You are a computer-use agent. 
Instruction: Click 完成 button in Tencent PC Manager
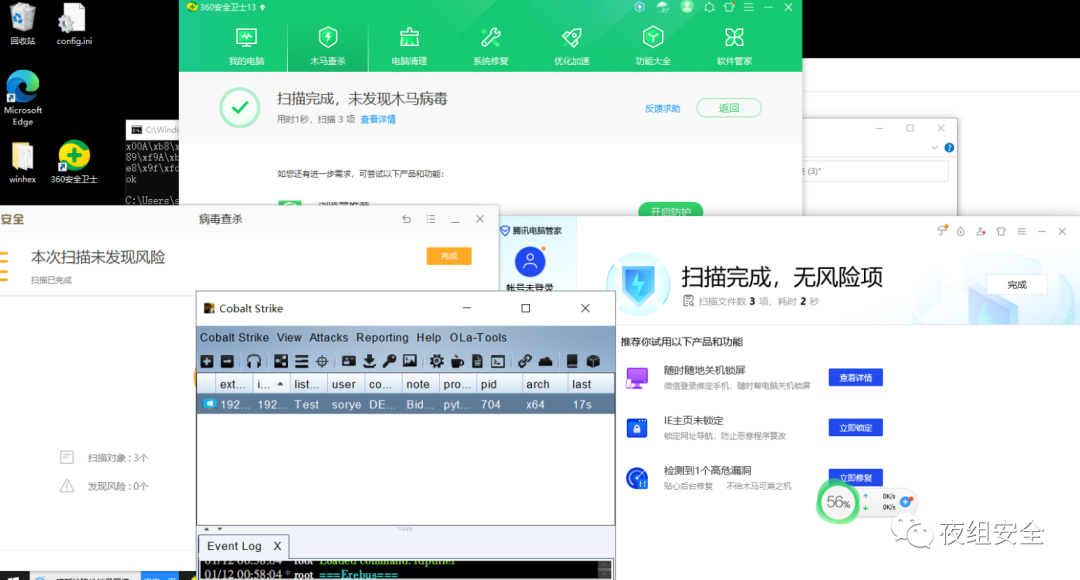[1017, 284]
